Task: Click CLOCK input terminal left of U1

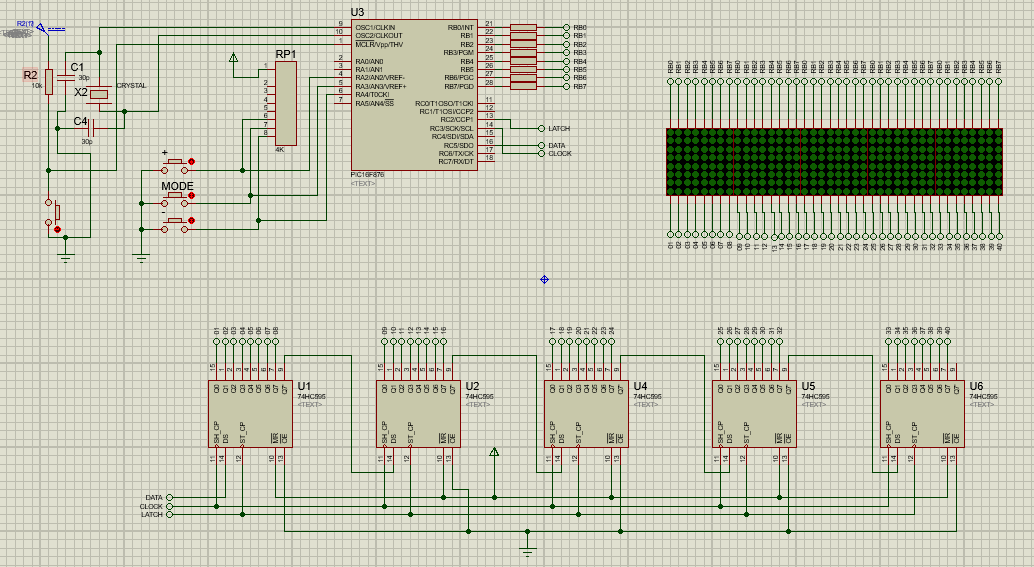Action: [x=169, y=506]
